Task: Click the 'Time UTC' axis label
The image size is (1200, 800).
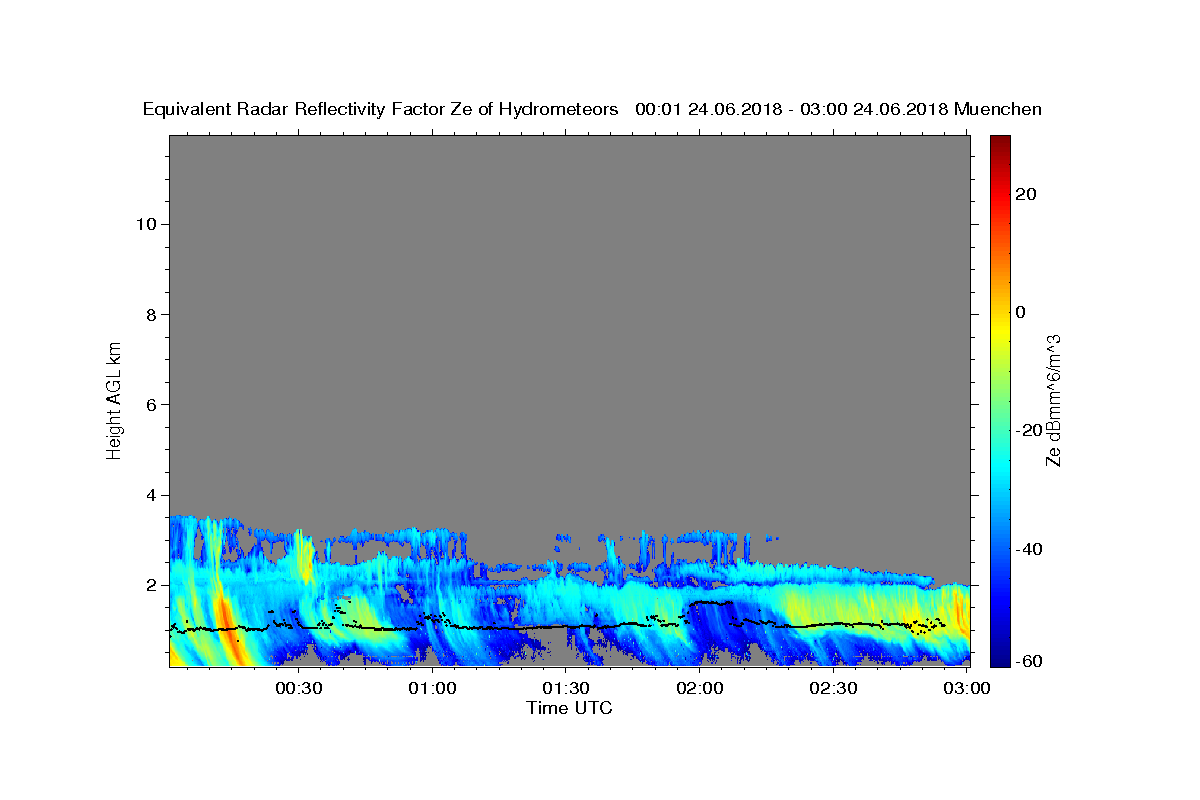Action: tap(569, 708)
